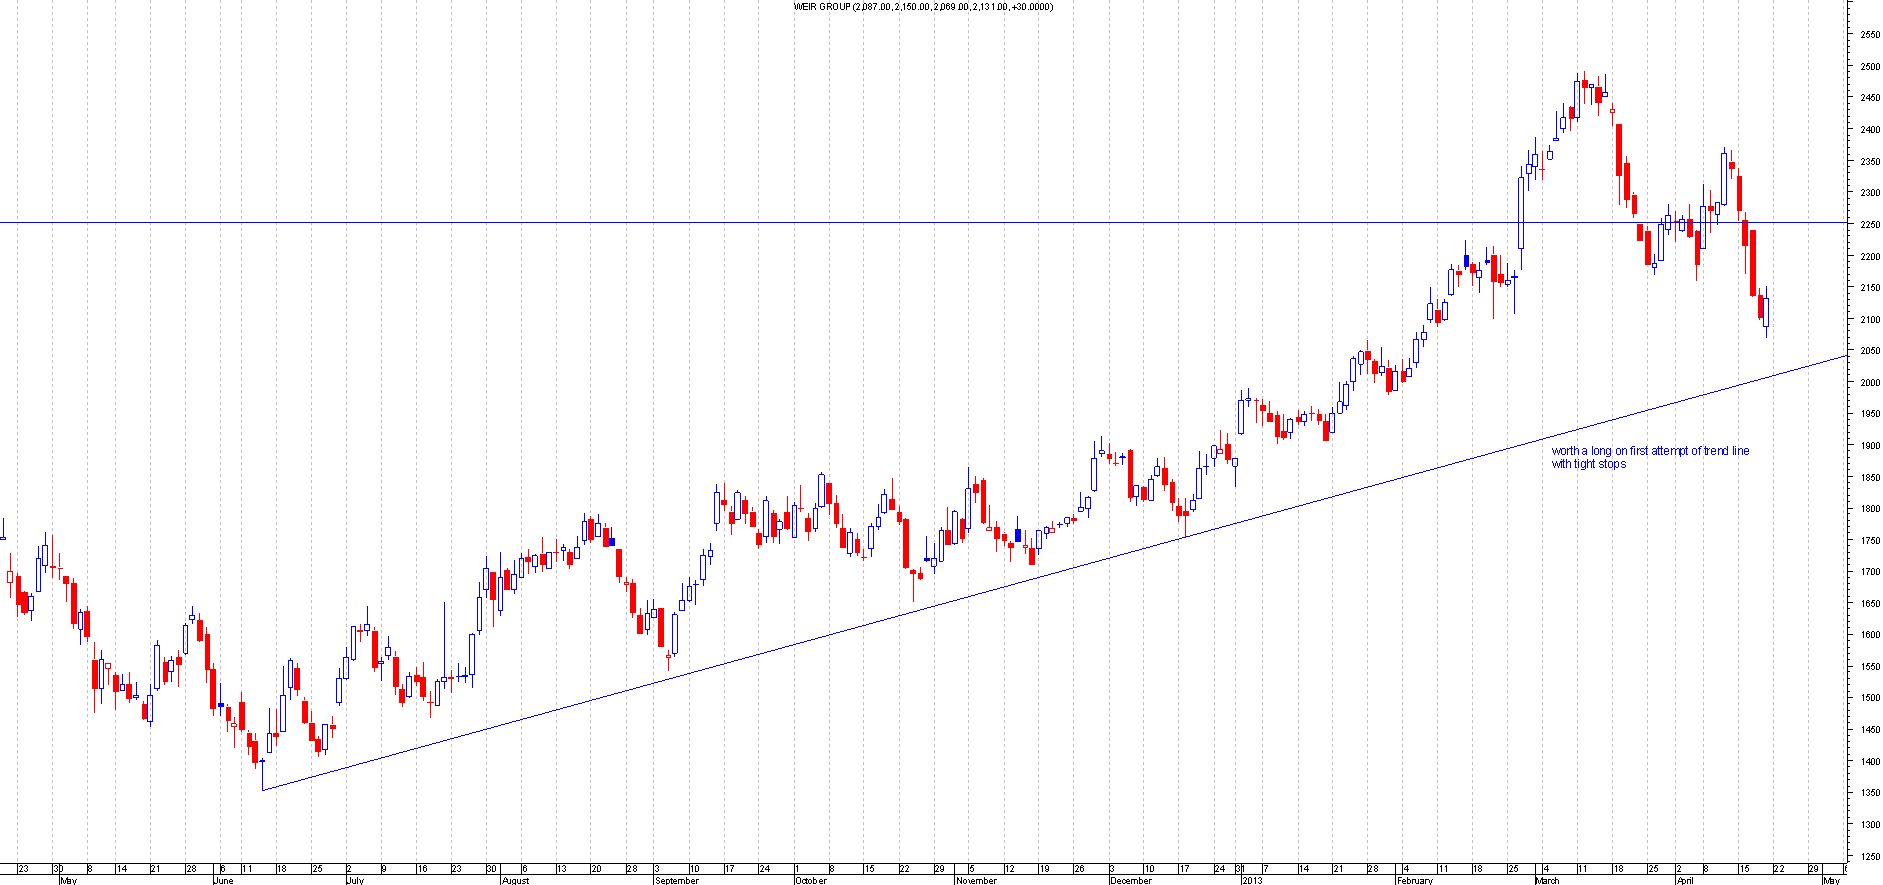Click the 'with tight stops' annotation line
The height and width of the screenshot is (885, 1883).
(1588, 464)
